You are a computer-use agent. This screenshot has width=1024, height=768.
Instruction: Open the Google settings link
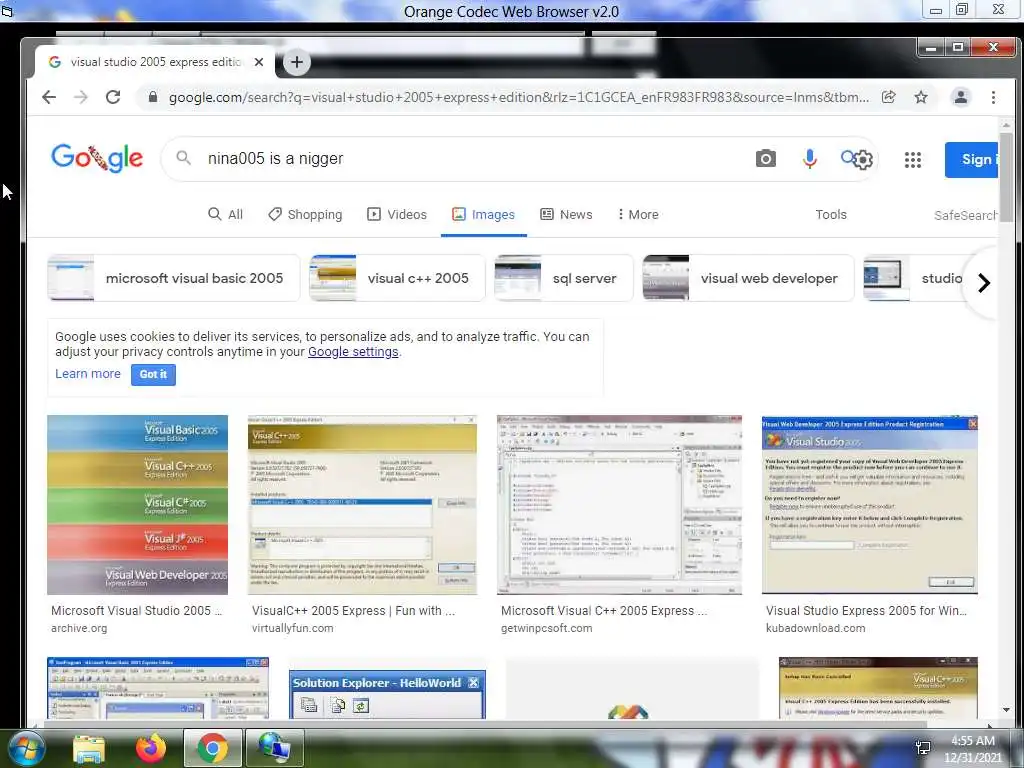[x=353, y=351]
